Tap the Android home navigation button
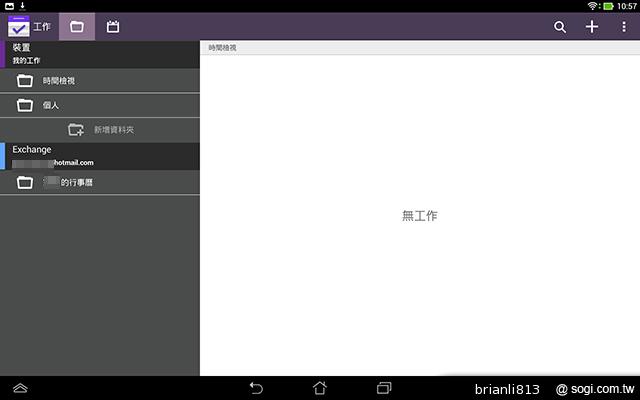The height and width of the screenshot is (400, 640). (x=320, y=388)
